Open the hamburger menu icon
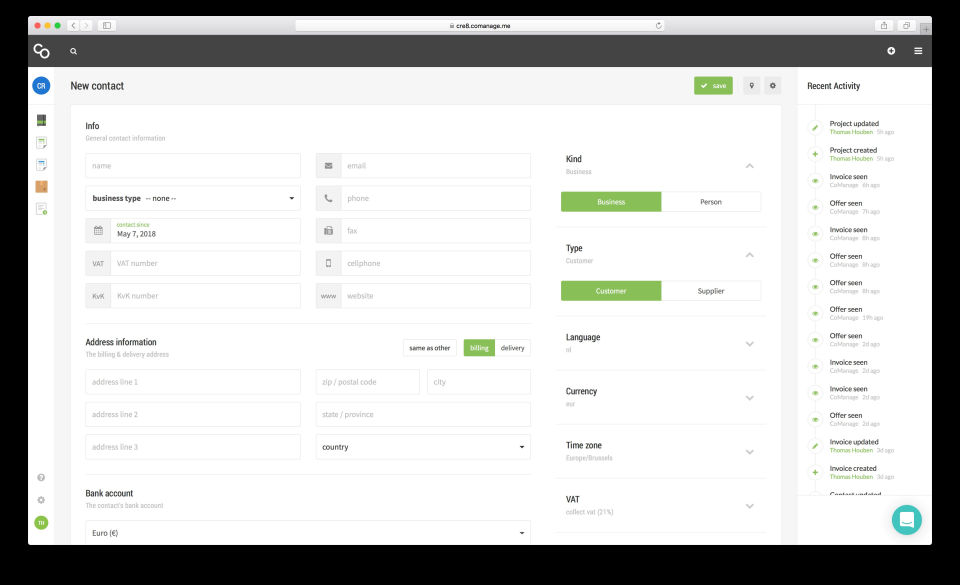 918,51
